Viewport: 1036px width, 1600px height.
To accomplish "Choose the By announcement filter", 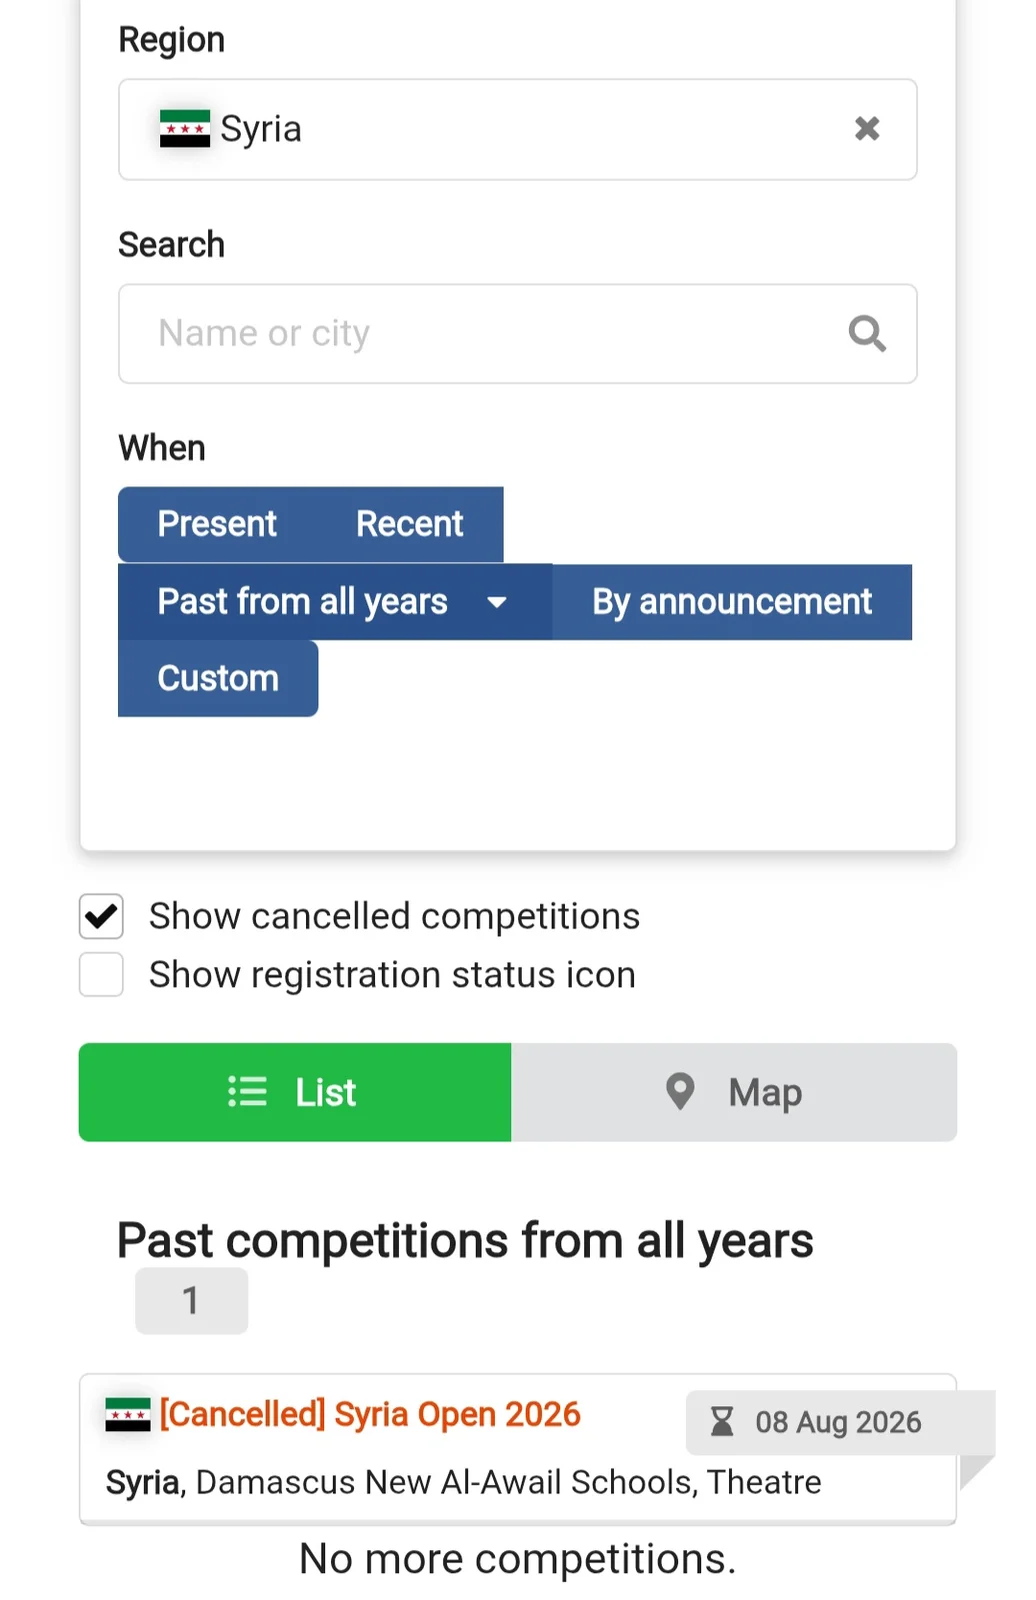I will click(x=732, y=602).
